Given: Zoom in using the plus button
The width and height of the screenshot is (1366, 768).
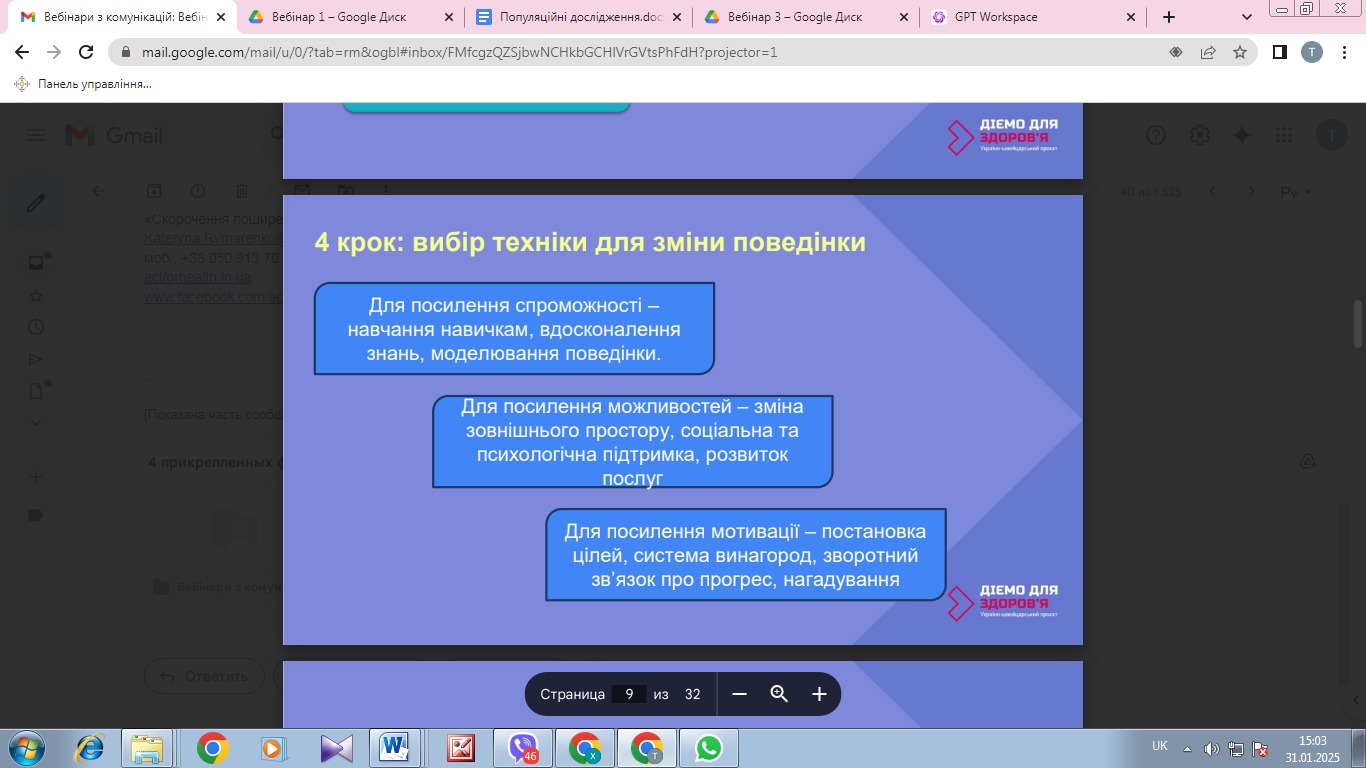Looking at the screenshot, I should 819,694.
